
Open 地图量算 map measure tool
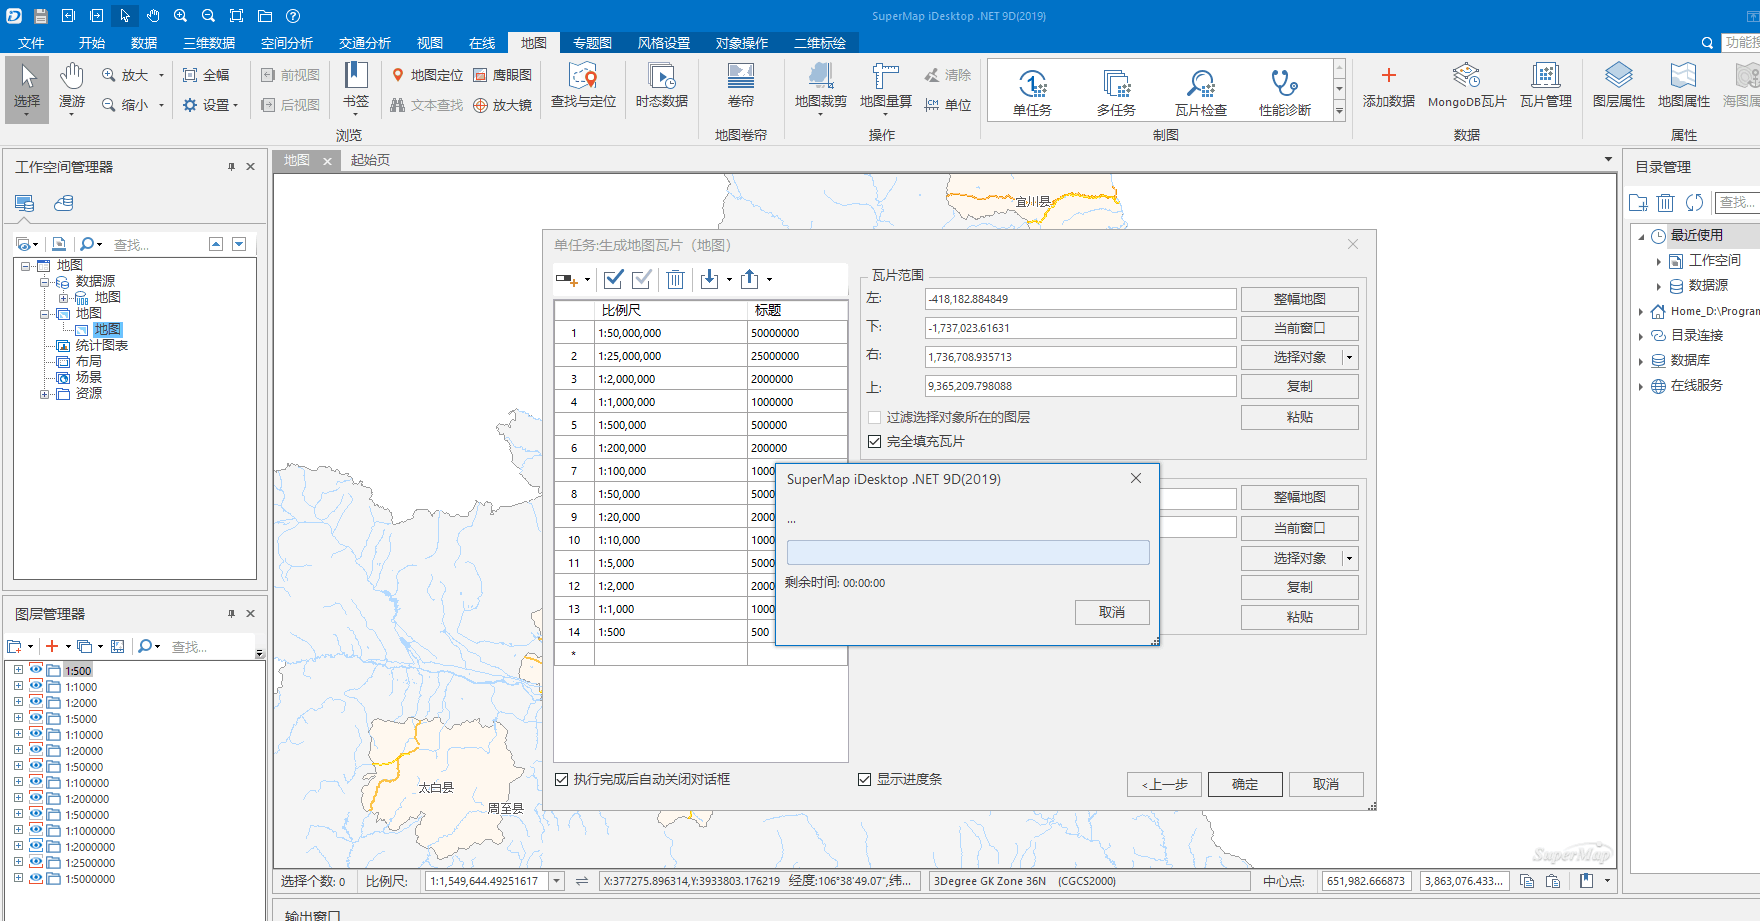point(886,88)
